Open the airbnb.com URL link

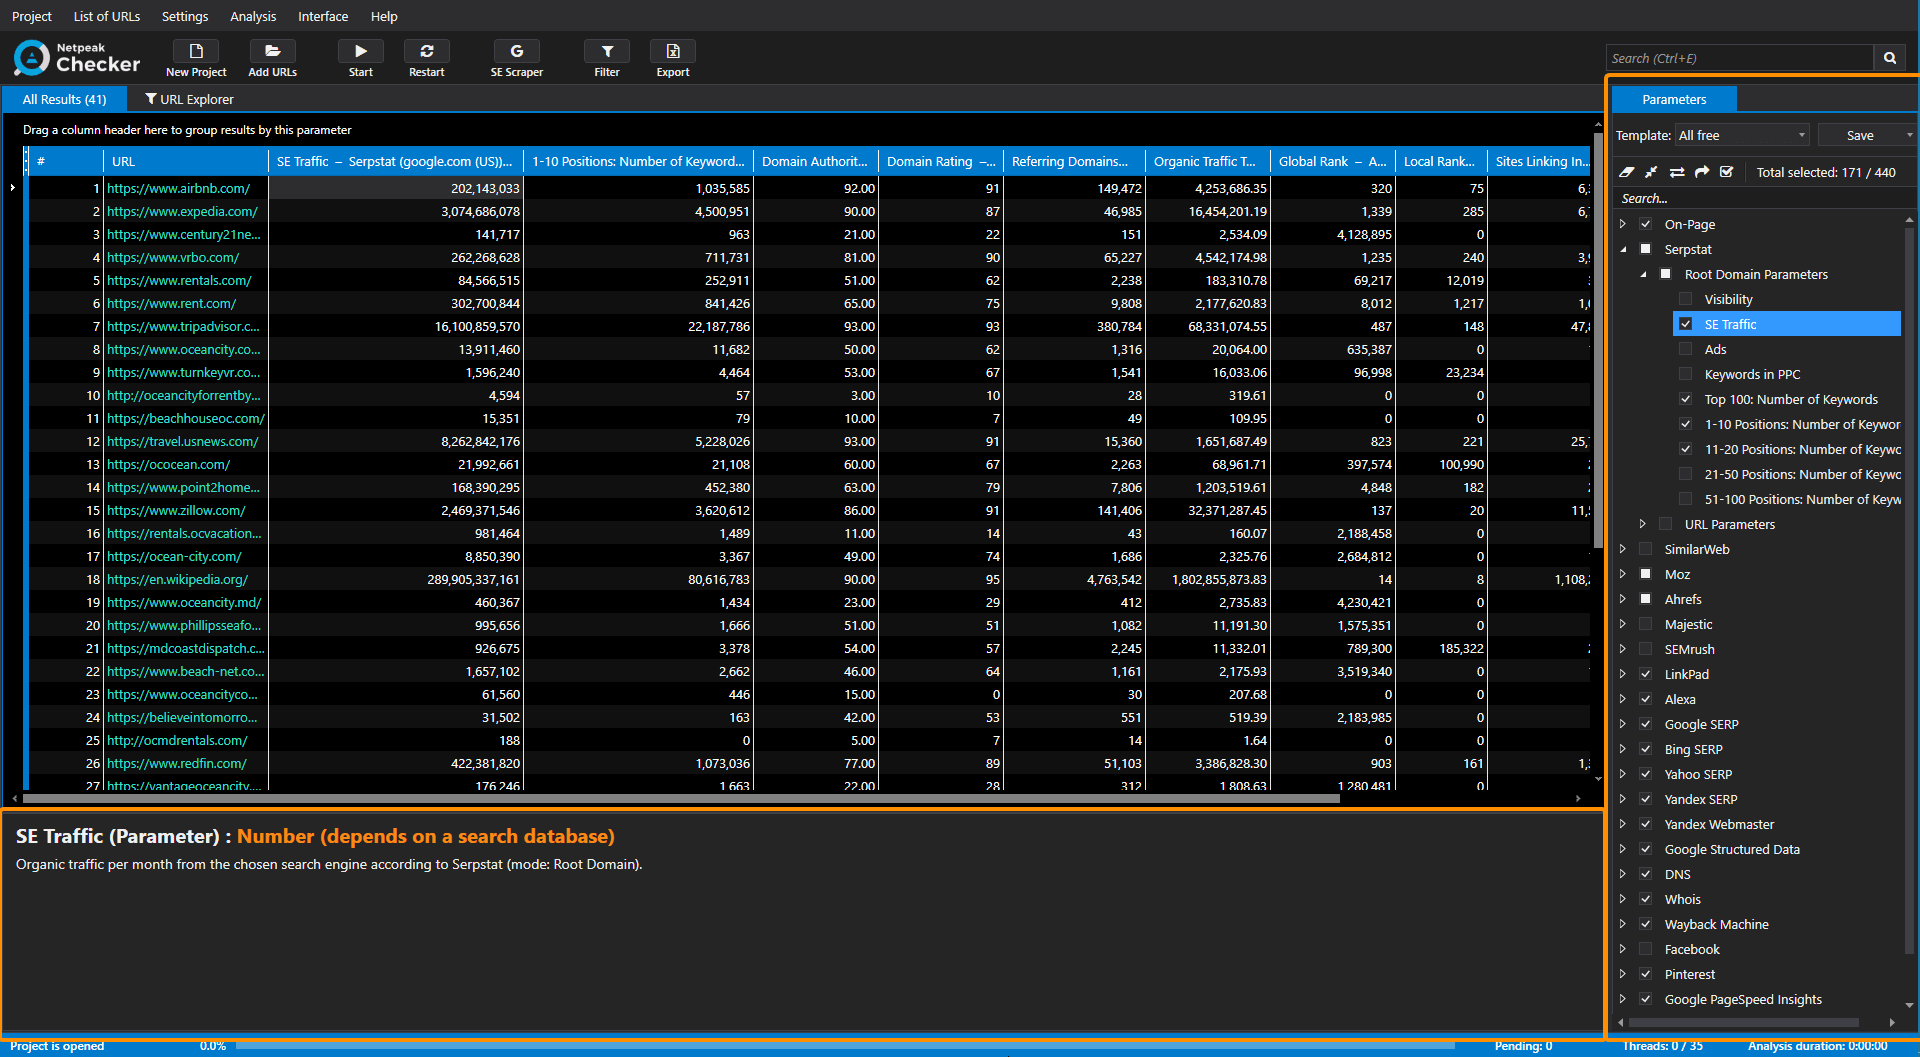179,188
